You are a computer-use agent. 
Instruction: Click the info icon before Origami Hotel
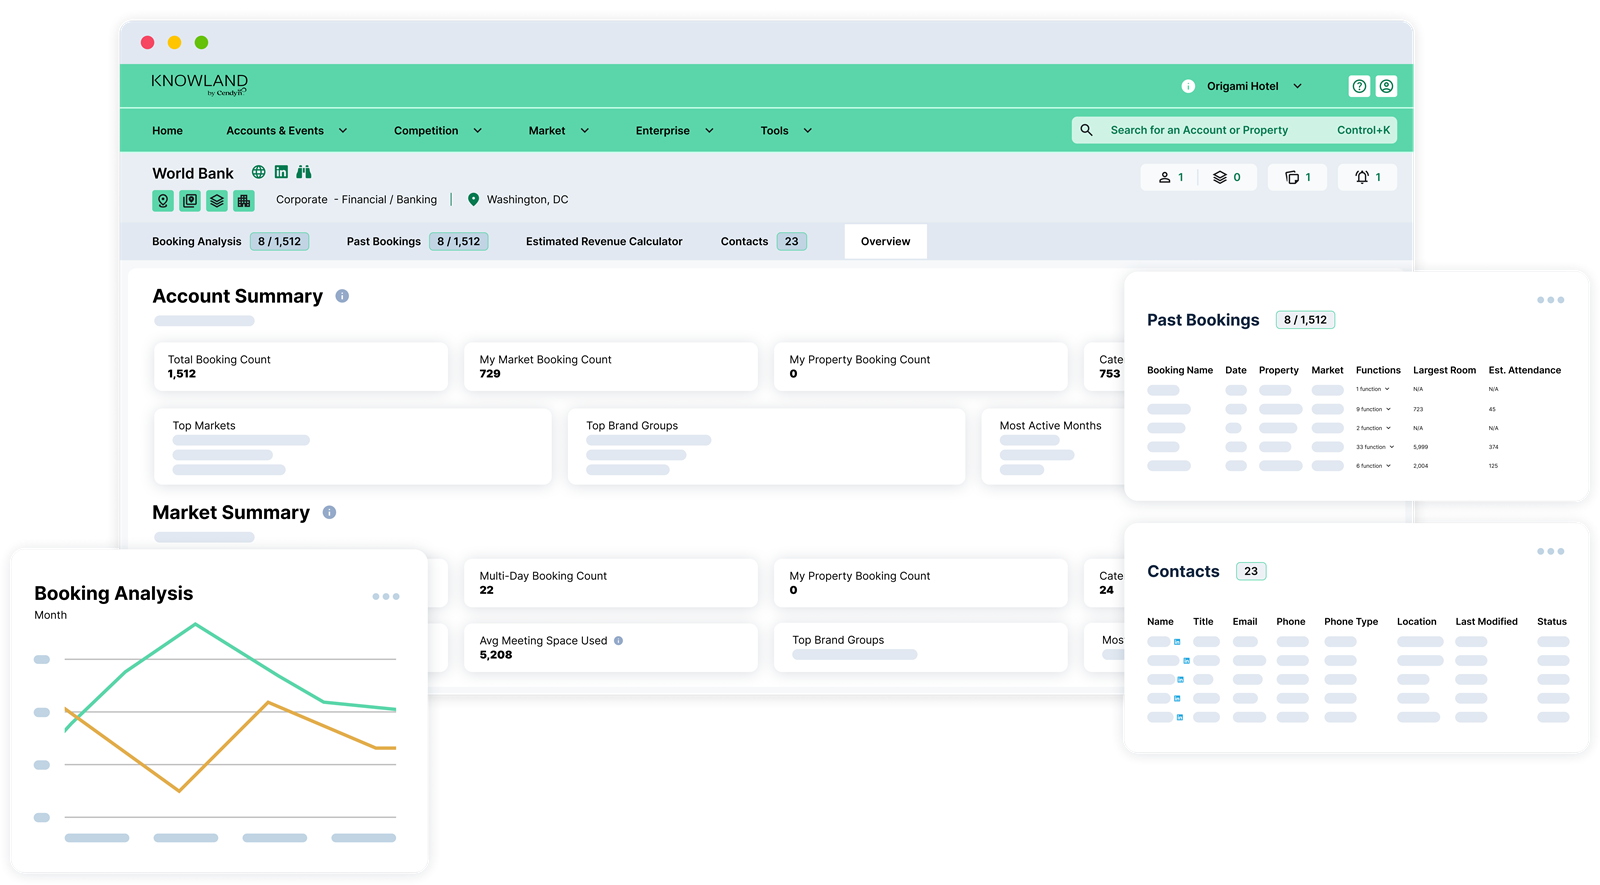[1188, 86]
